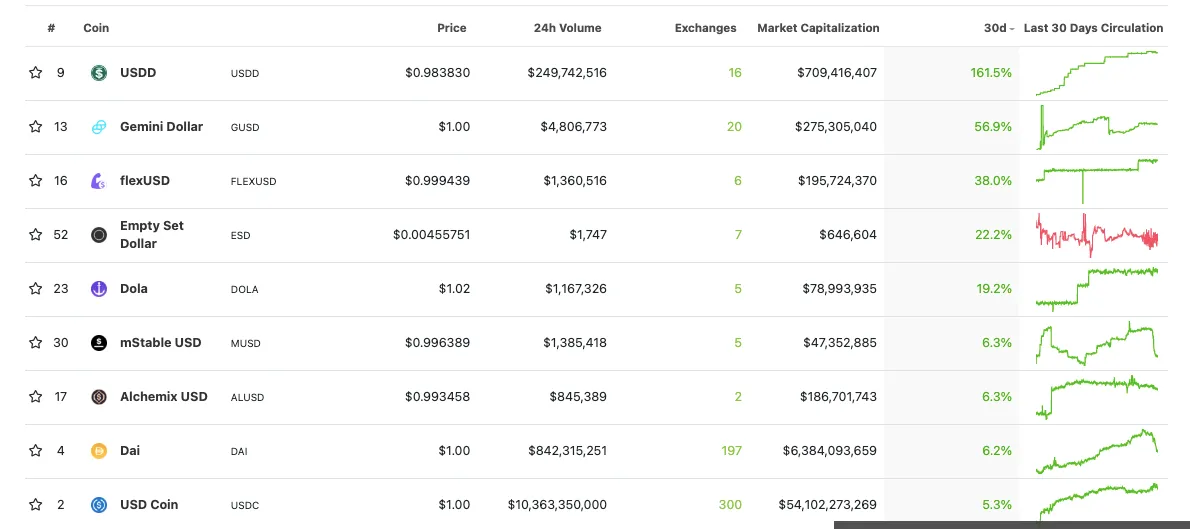Open USDD's 16 exchanges link

point(735,73)
